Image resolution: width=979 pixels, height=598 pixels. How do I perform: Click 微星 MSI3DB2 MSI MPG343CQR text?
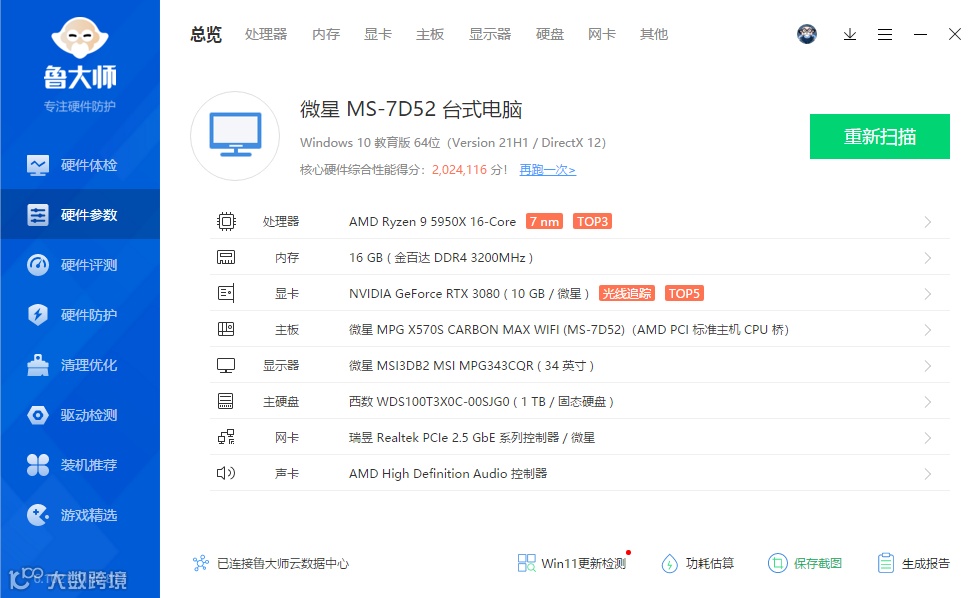coord(441,366)
